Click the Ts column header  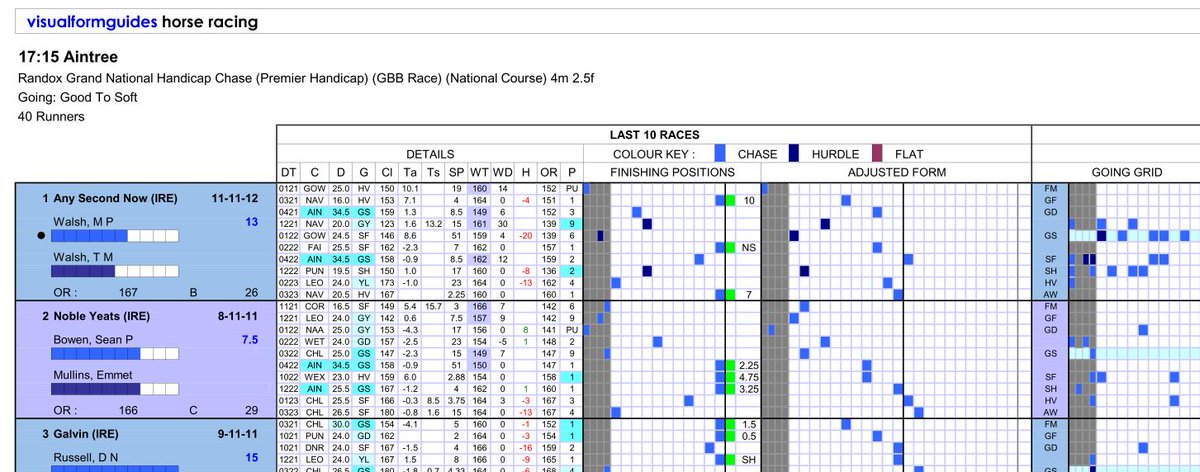coord(433,173)
